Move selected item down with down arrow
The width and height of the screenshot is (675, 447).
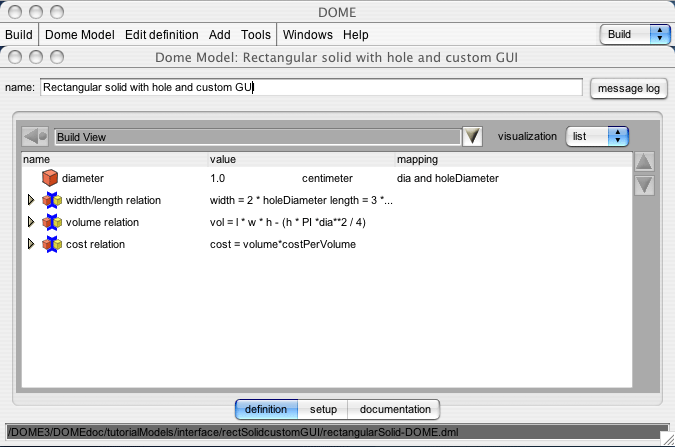(x=644, y=186)
